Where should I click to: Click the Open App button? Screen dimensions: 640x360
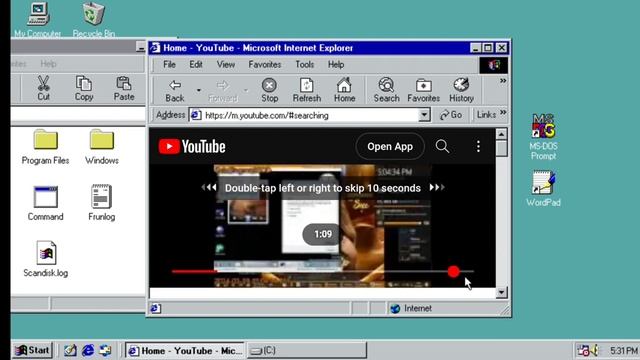click(x=390, y=147)
